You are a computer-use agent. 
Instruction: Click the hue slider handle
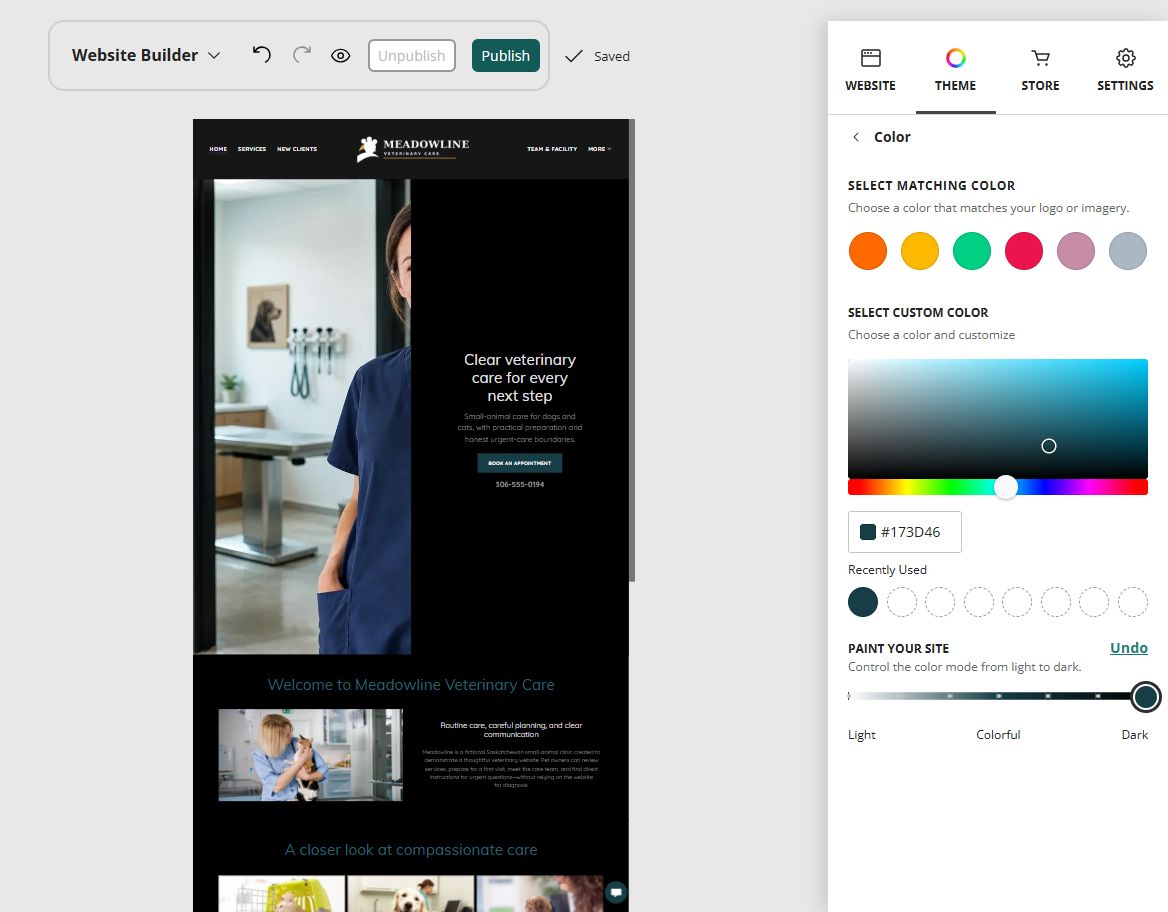[x=1006, y=487]
